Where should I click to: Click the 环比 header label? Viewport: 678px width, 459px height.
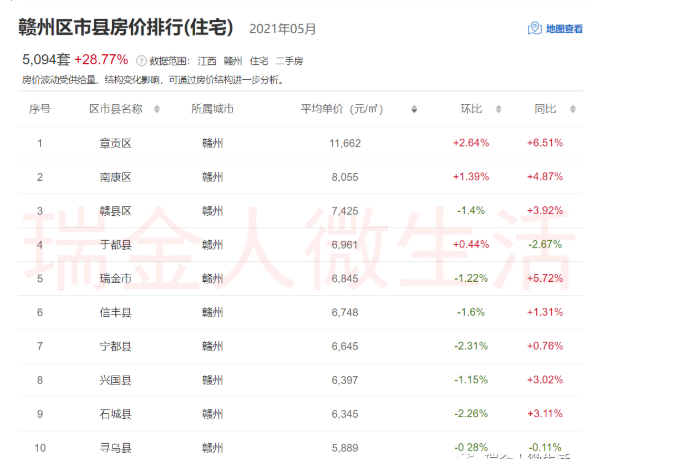coord(471,109)
